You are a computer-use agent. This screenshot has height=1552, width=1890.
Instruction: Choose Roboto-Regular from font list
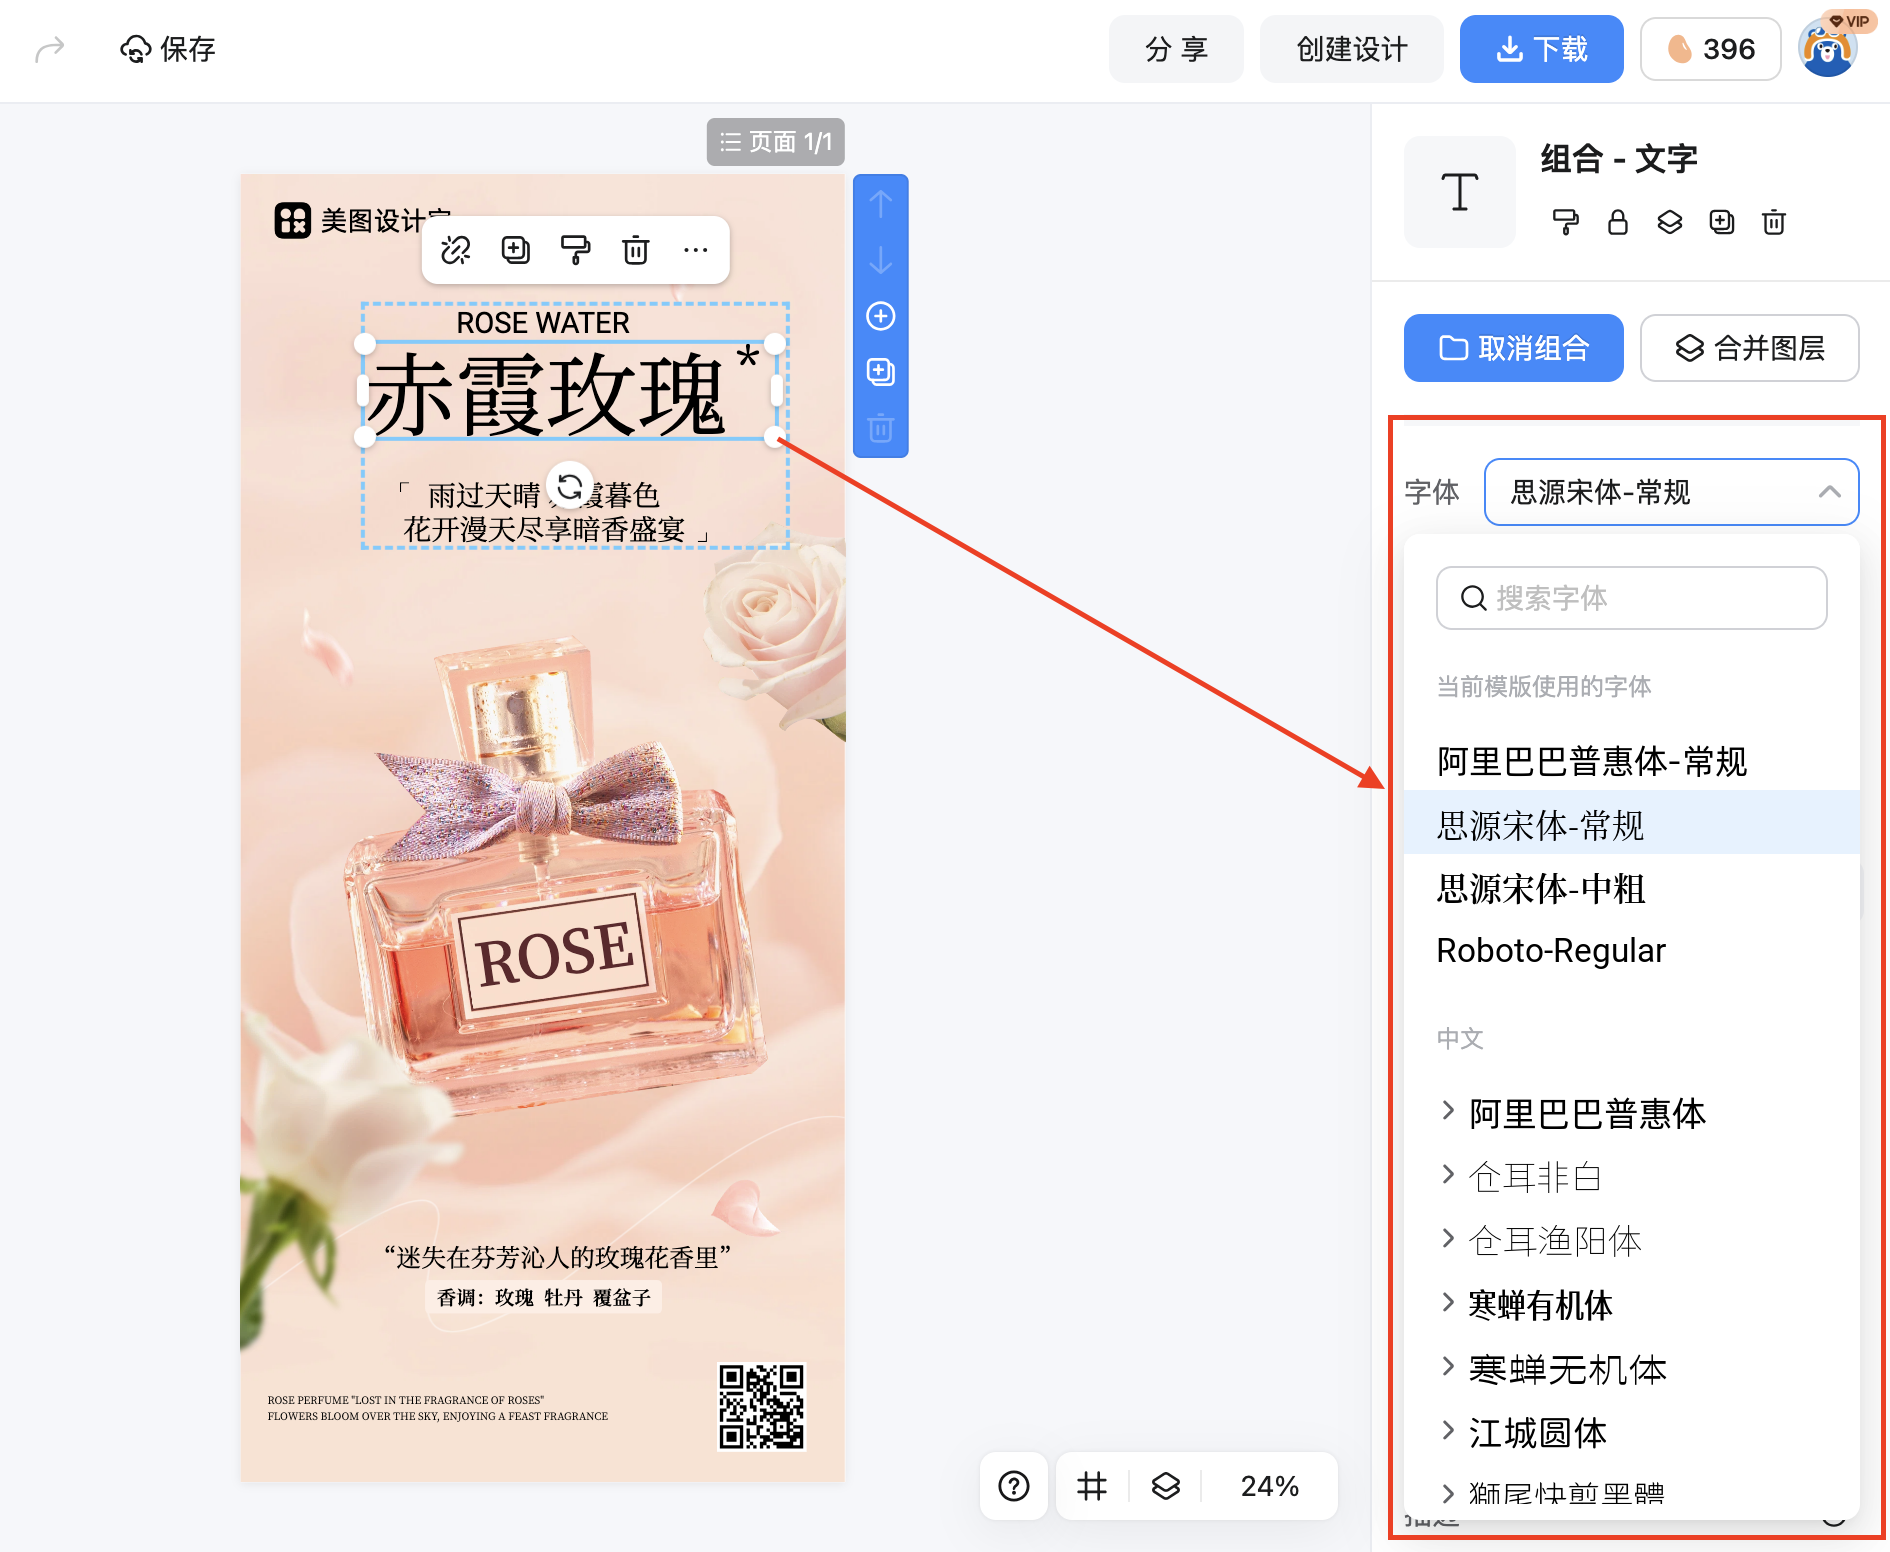[1551, 950]
